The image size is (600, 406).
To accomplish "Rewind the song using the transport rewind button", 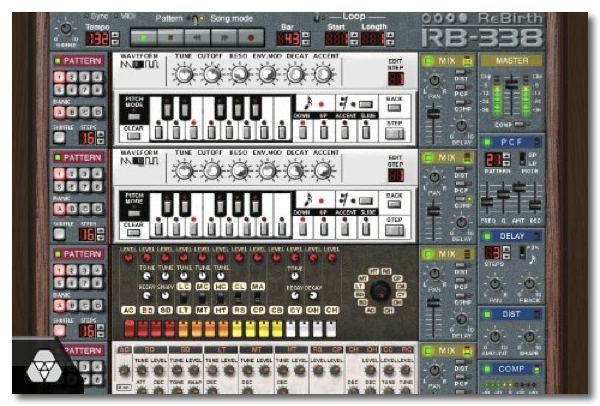I will (x=197, y=38).
